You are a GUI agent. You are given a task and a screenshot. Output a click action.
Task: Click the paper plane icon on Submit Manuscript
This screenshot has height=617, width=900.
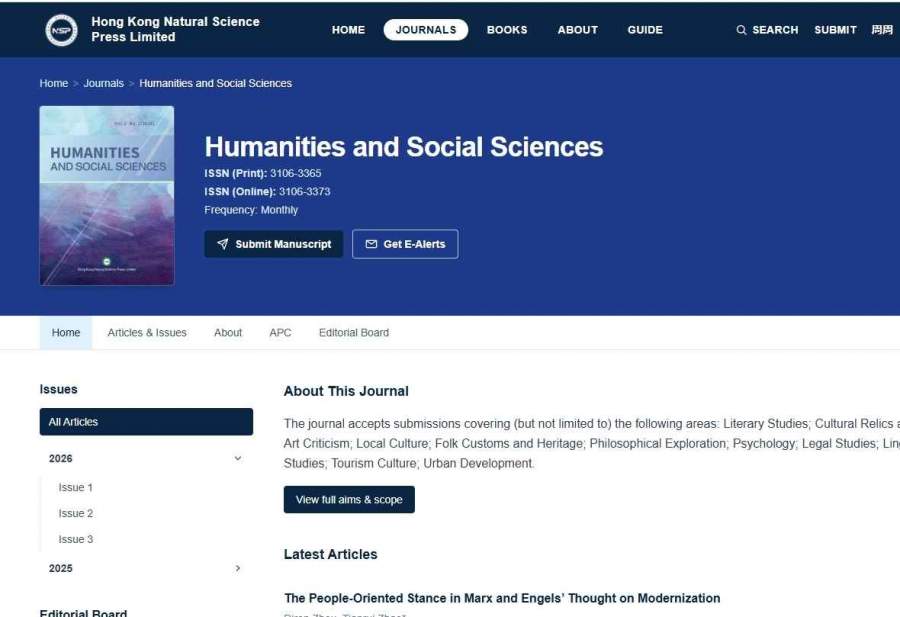223,244
